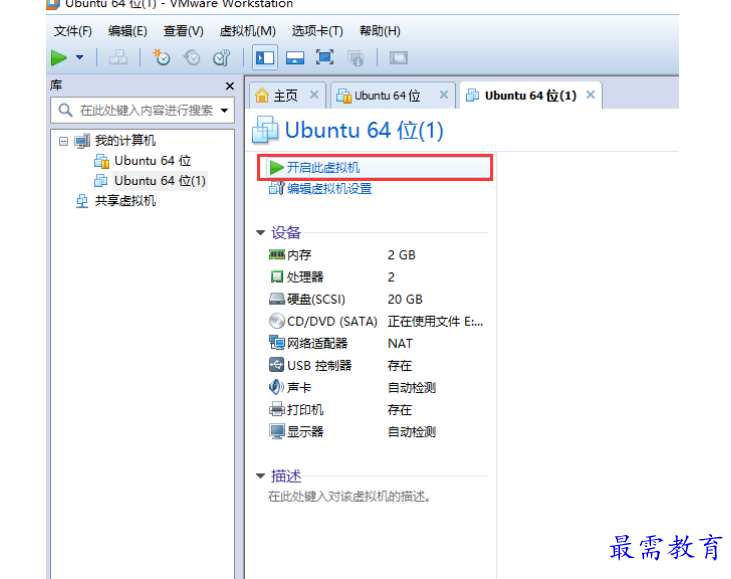Open the snapshot manager wrench-clock icon

221,58
